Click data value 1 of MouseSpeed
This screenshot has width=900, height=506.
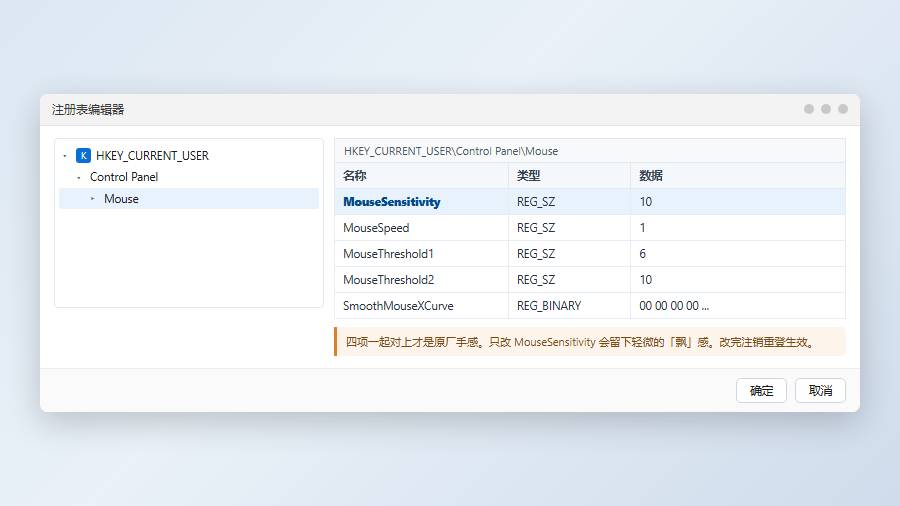642,228
